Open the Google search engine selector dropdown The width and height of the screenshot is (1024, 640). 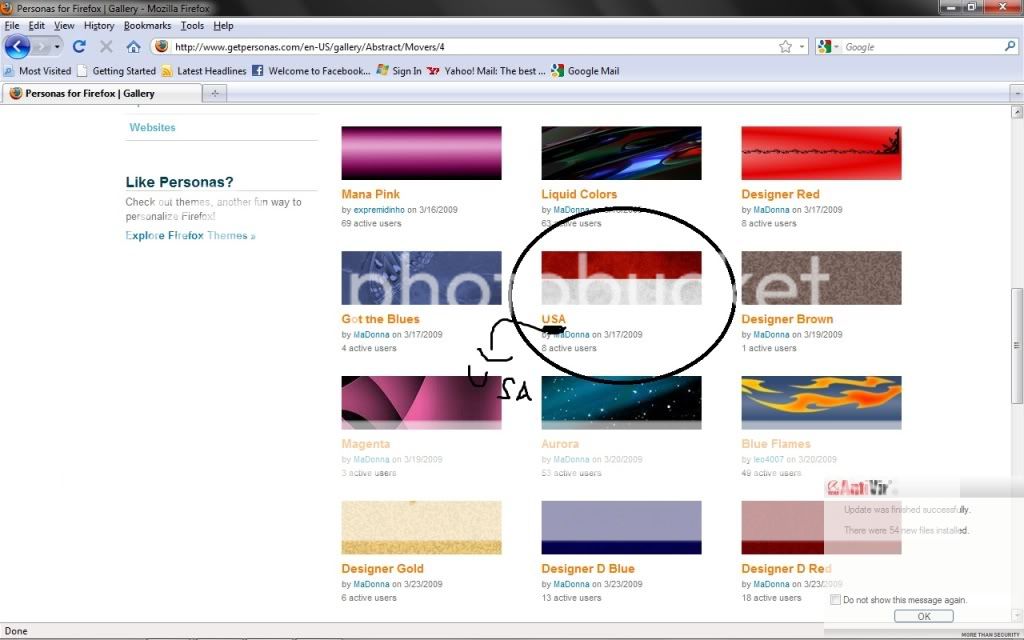828,46
